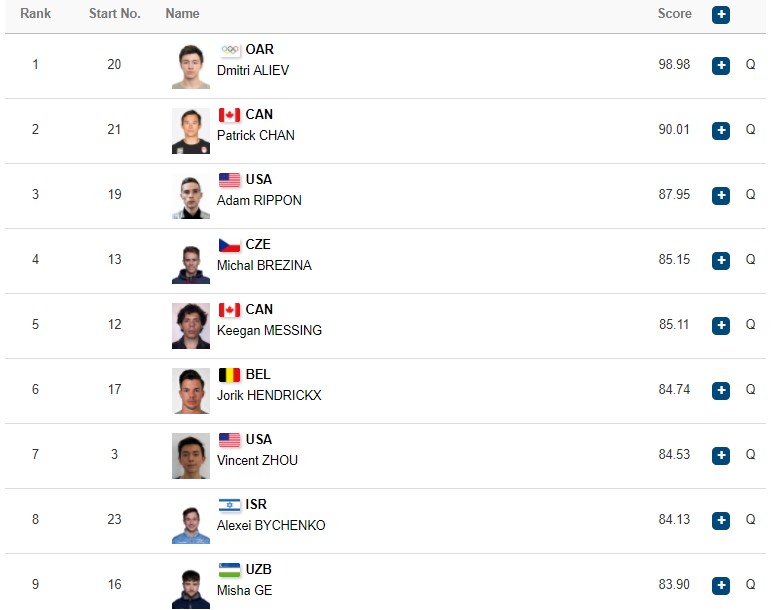Click the Belgium flag beside BEL
772x610 pixels.
tap(229, 375)
